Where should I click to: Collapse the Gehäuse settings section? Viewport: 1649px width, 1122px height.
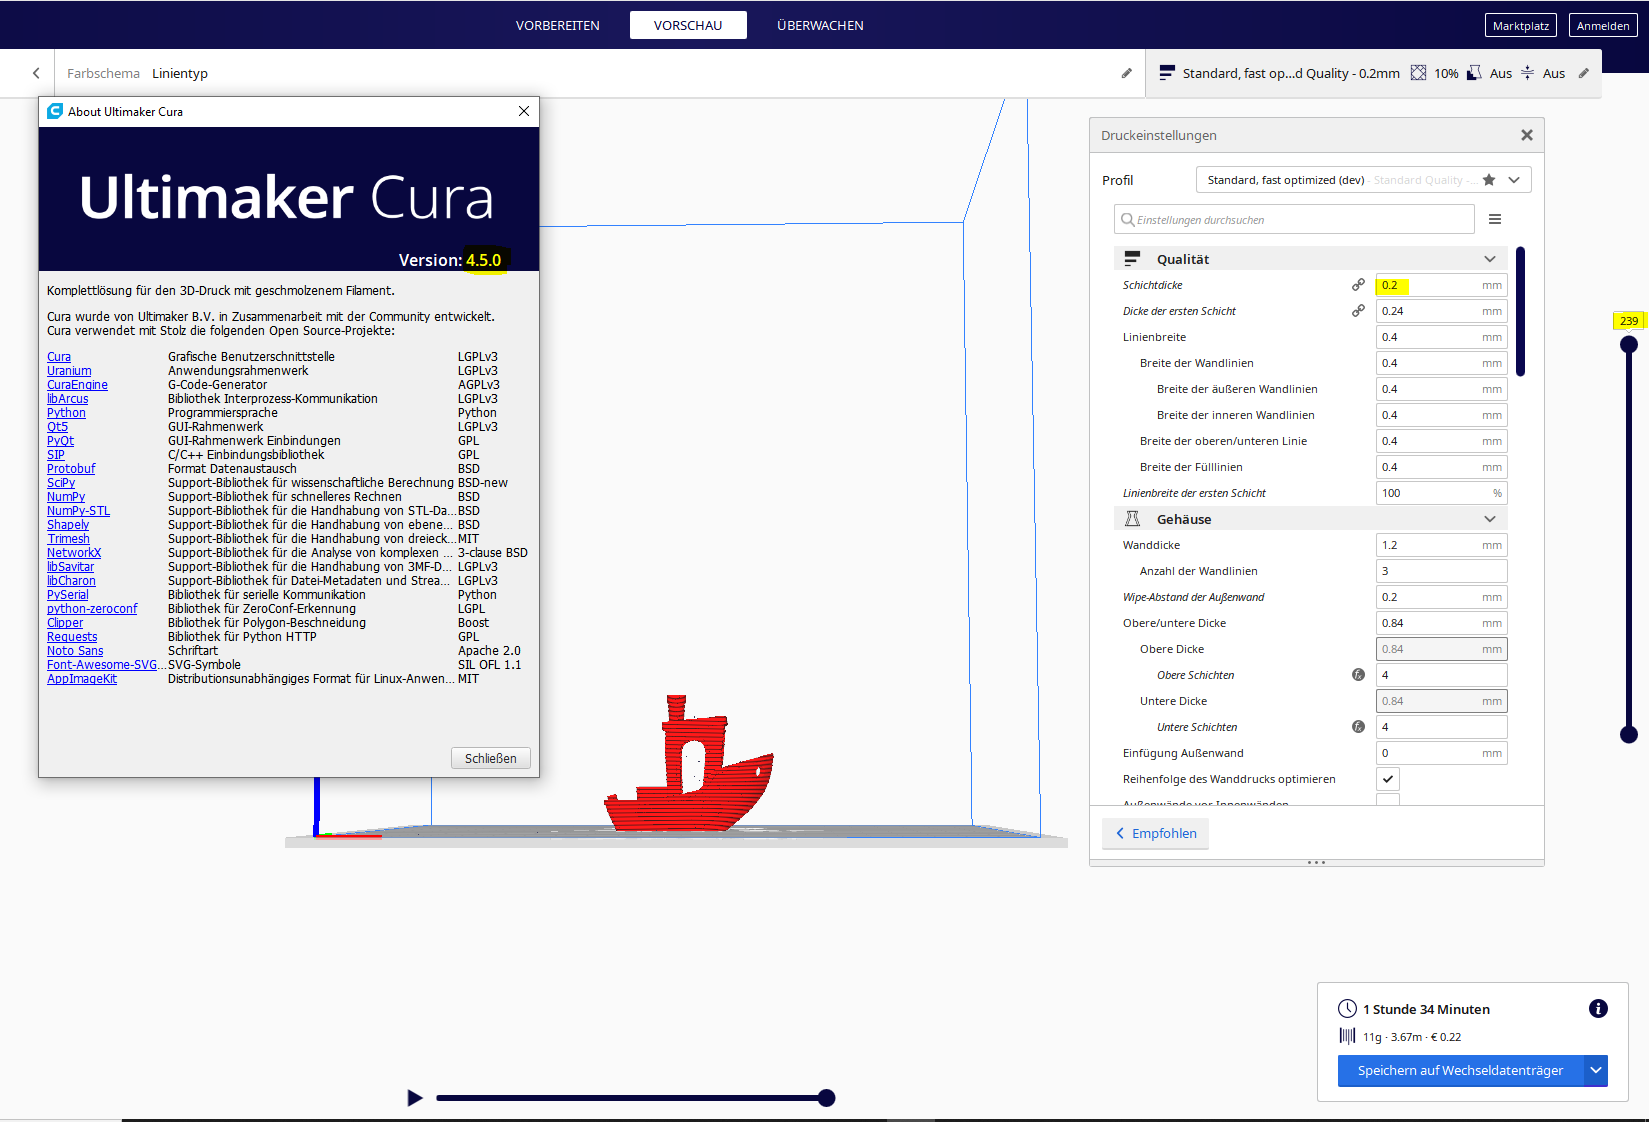point(1489,518)
